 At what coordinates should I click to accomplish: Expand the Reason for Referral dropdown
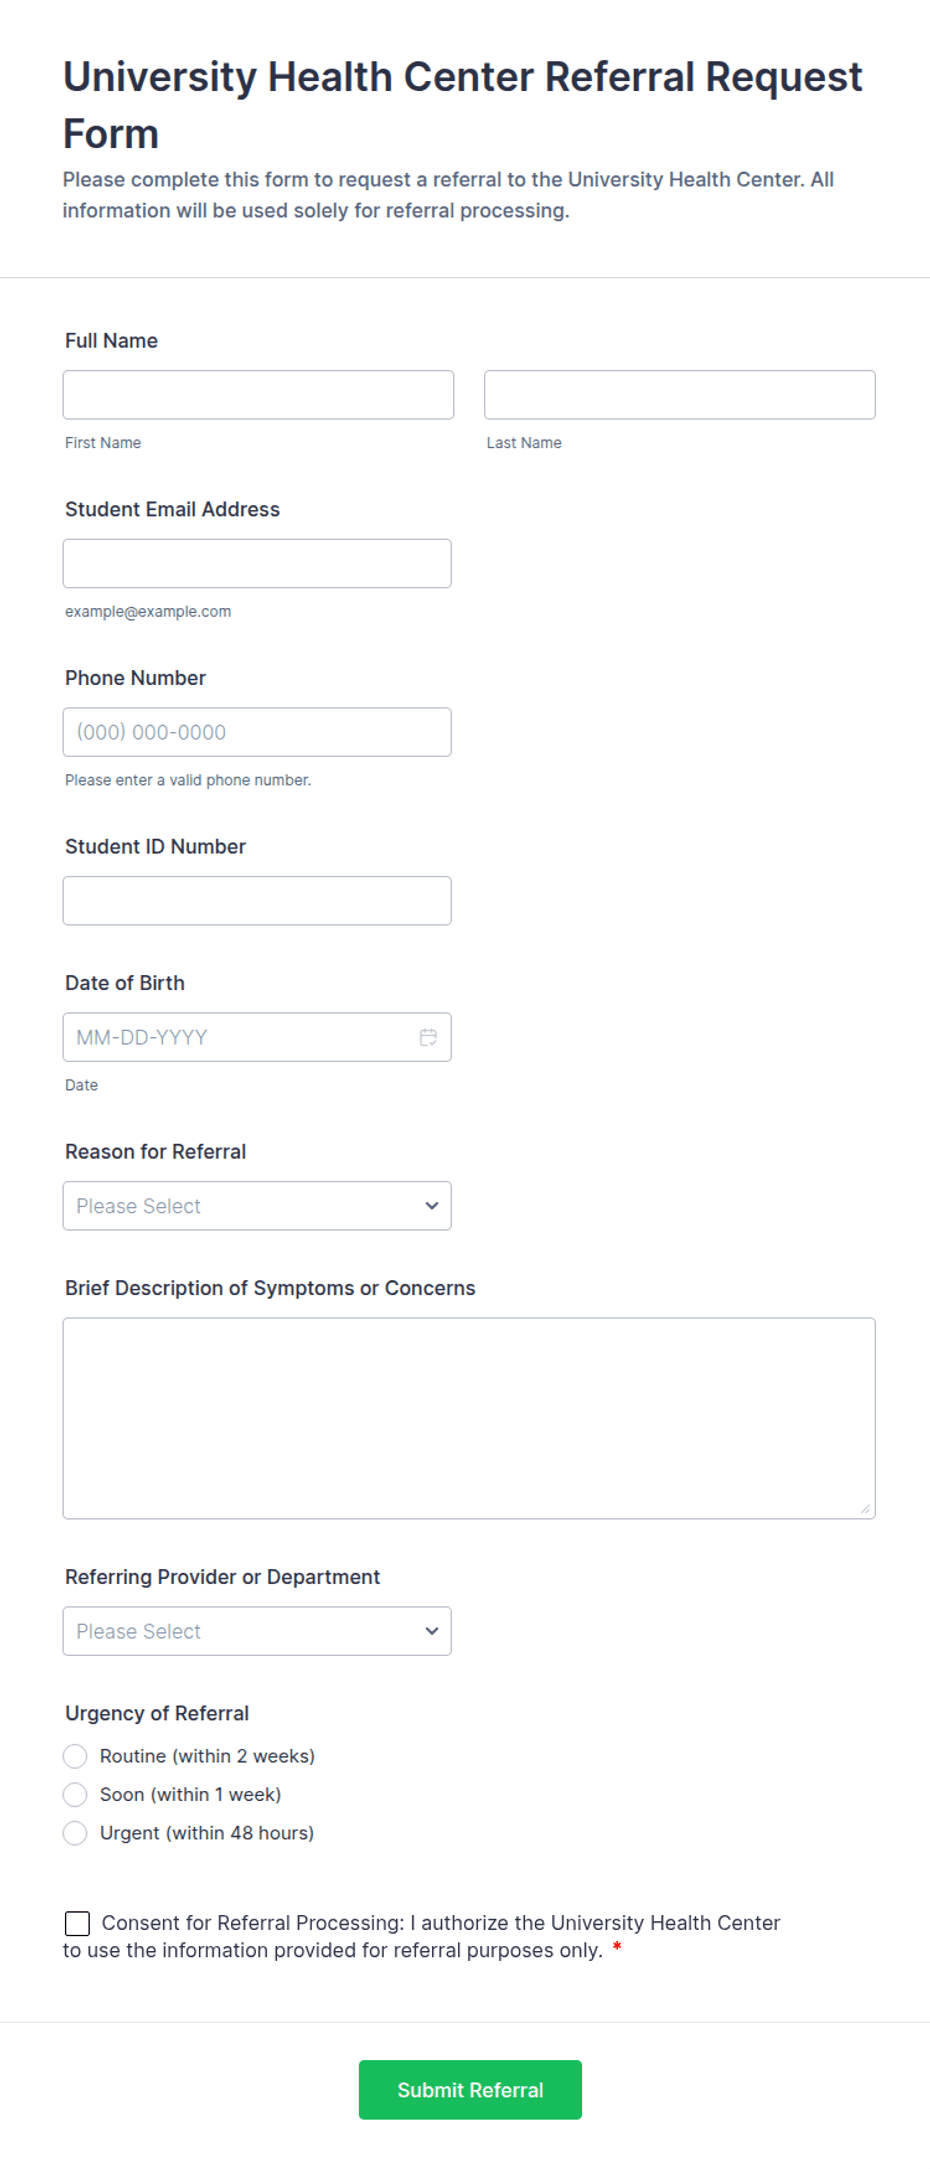click(x=257, y=1206)
